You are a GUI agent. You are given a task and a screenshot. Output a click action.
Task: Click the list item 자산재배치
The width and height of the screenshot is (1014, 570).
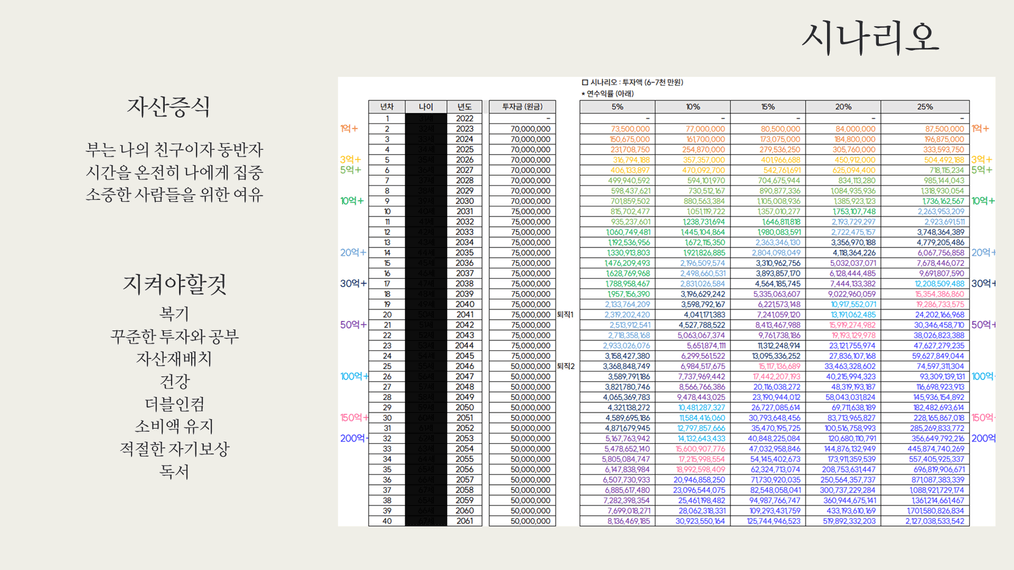pos(175,358)
